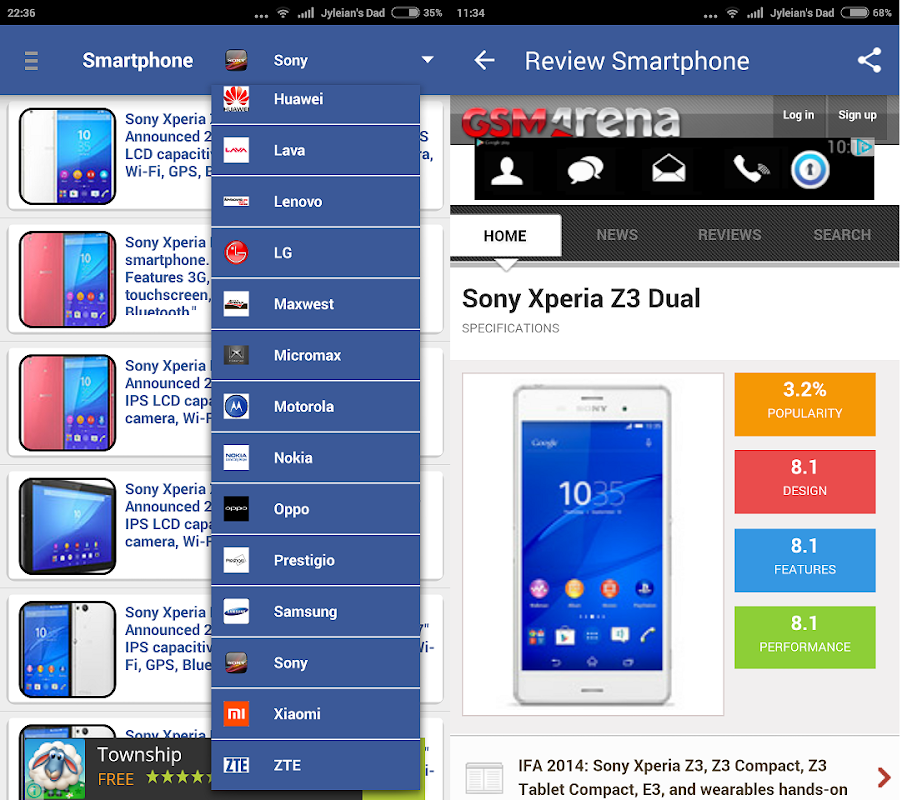The height and width of the screenshot is (800, 902).
Task: Click the Log in button
Action: coord(798,115)
